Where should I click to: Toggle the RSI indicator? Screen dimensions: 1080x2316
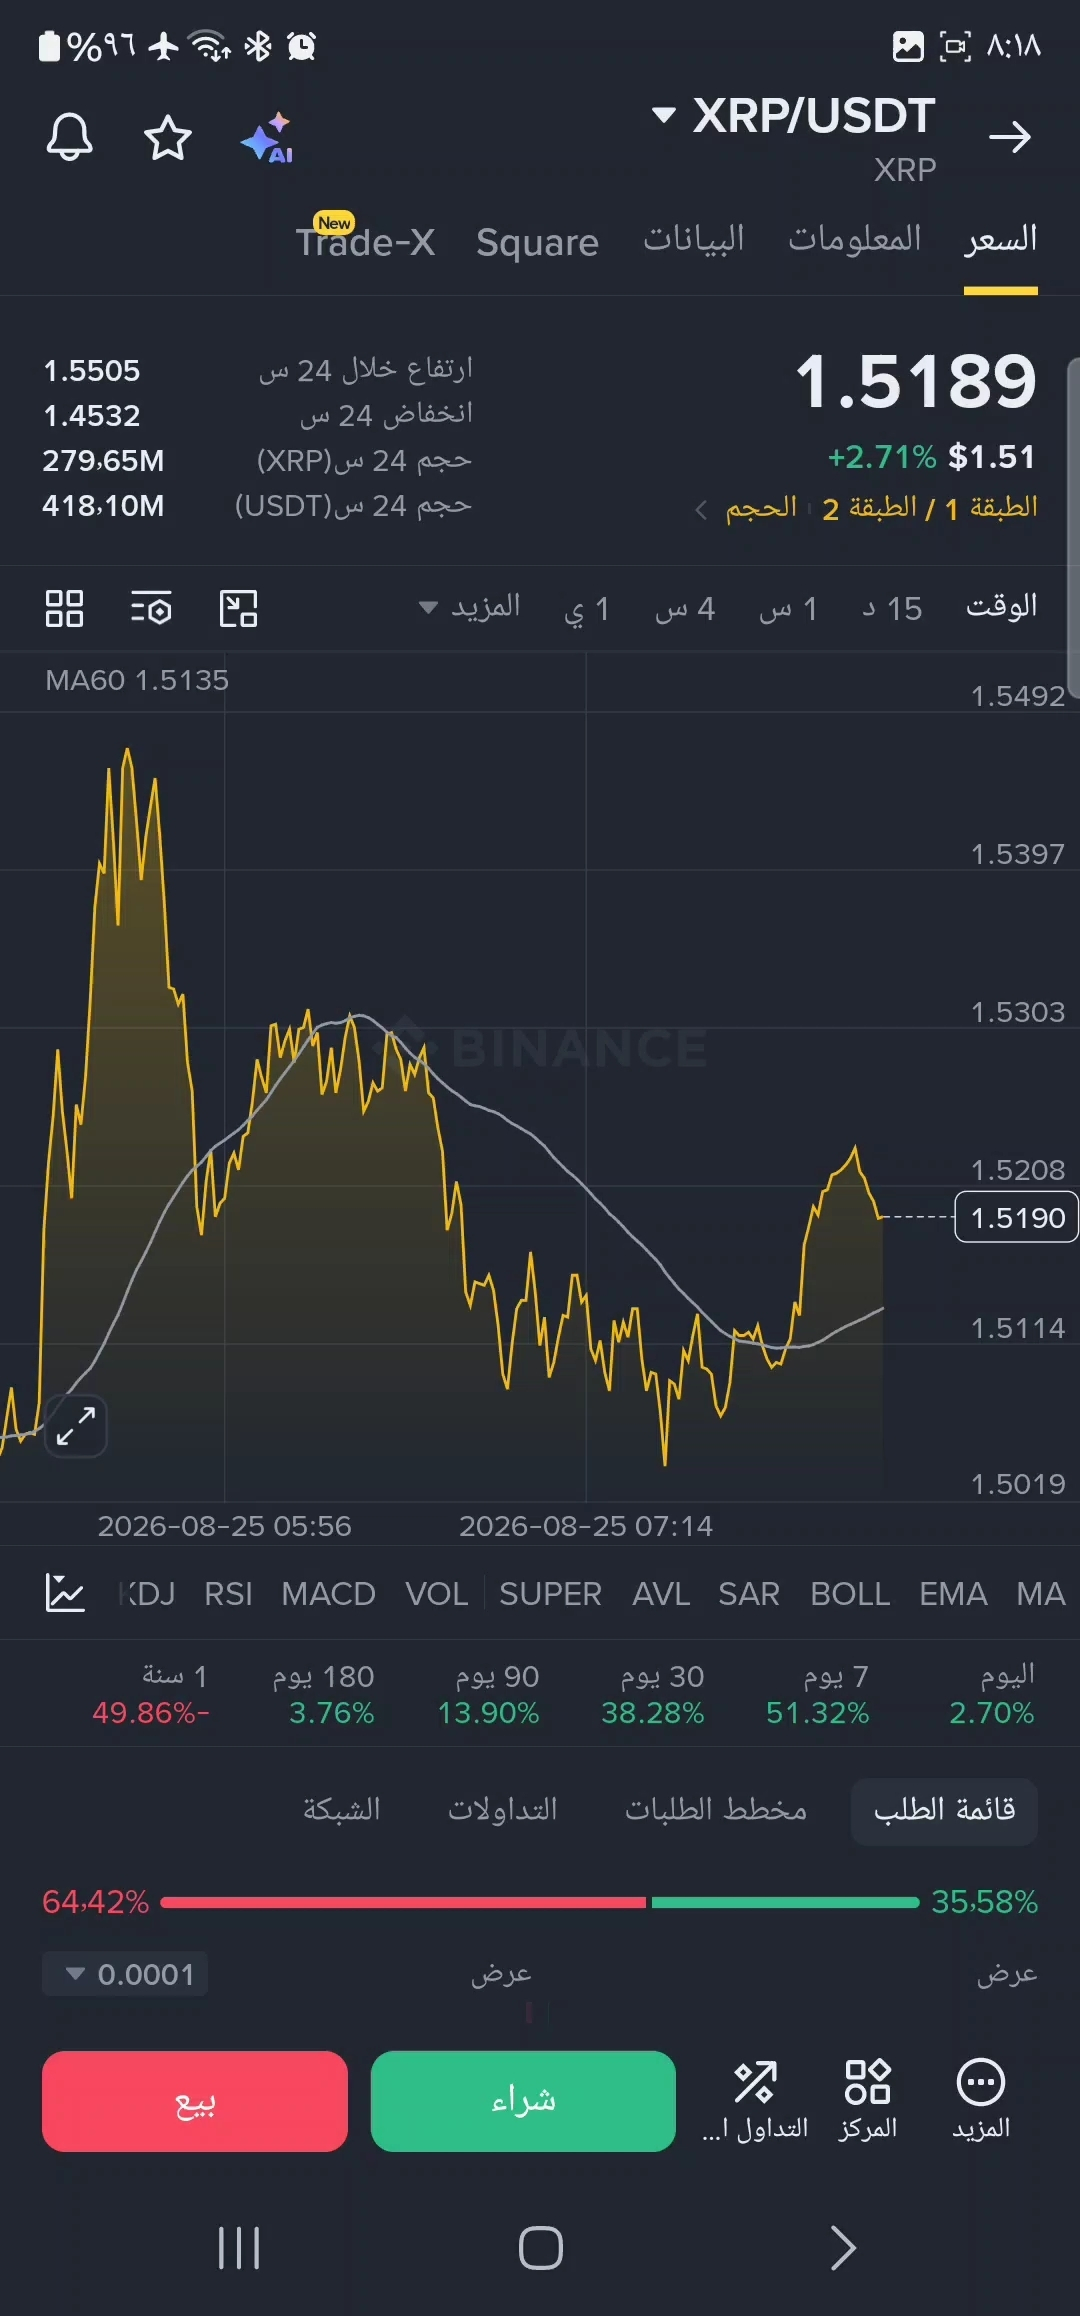[228, 1593]
